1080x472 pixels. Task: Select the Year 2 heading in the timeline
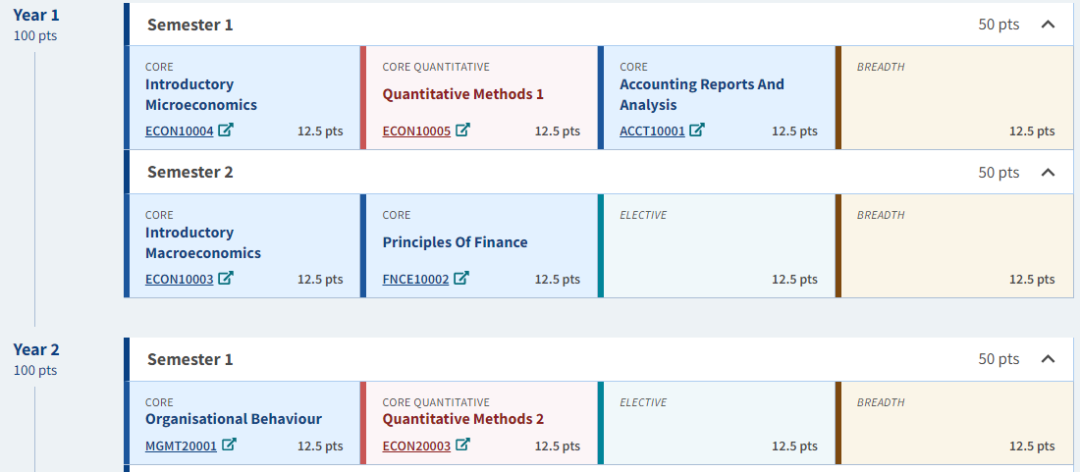(36, 349)
